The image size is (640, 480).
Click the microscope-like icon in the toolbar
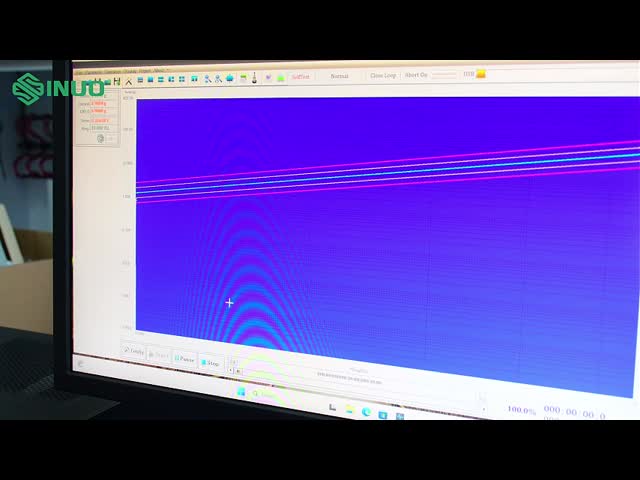tap(254, 78)
